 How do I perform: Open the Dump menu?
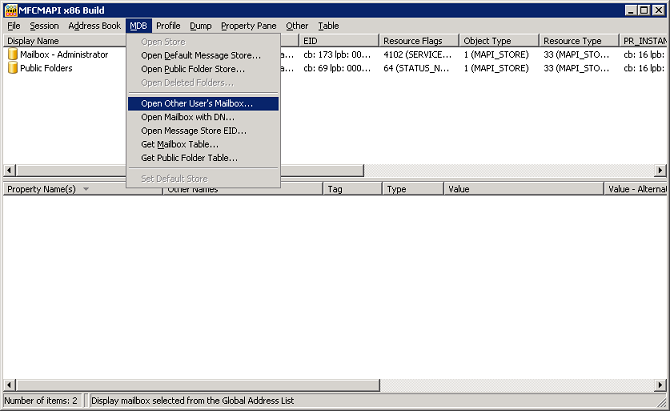[x=200, y=25]
